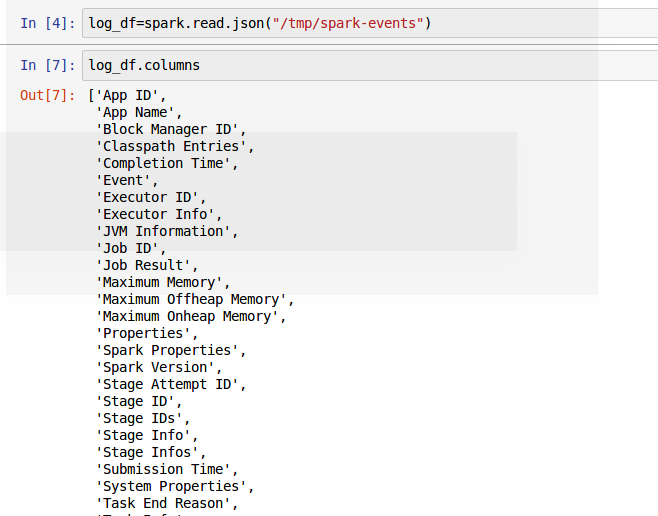Click the 'Executor ID' output line
This screenshot has width=658, height=516.
(x=151, y=198)
